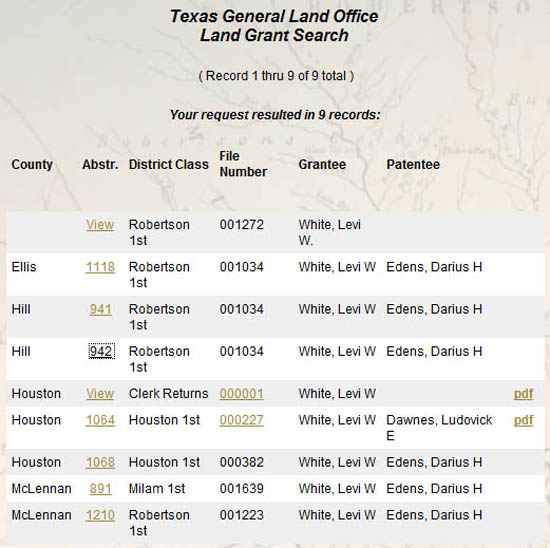Click the 'Texas General Land Office' heading

(x=274, y=16)
